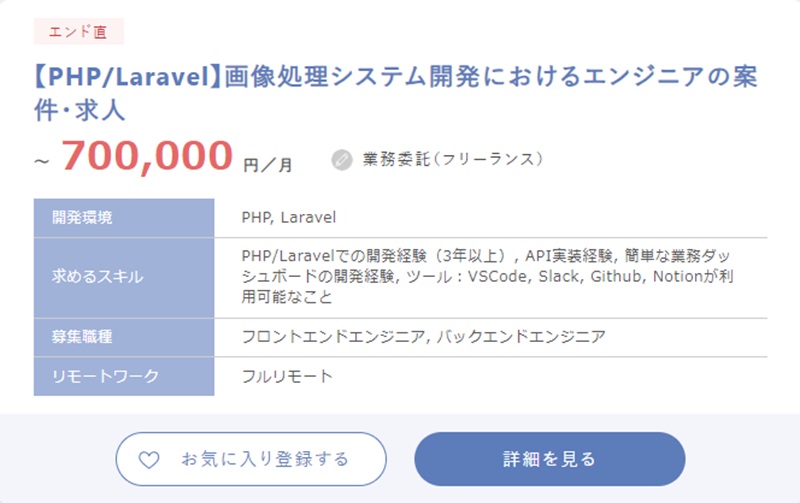
Task: Click the フルリモート value
Action: pos(287,376)
